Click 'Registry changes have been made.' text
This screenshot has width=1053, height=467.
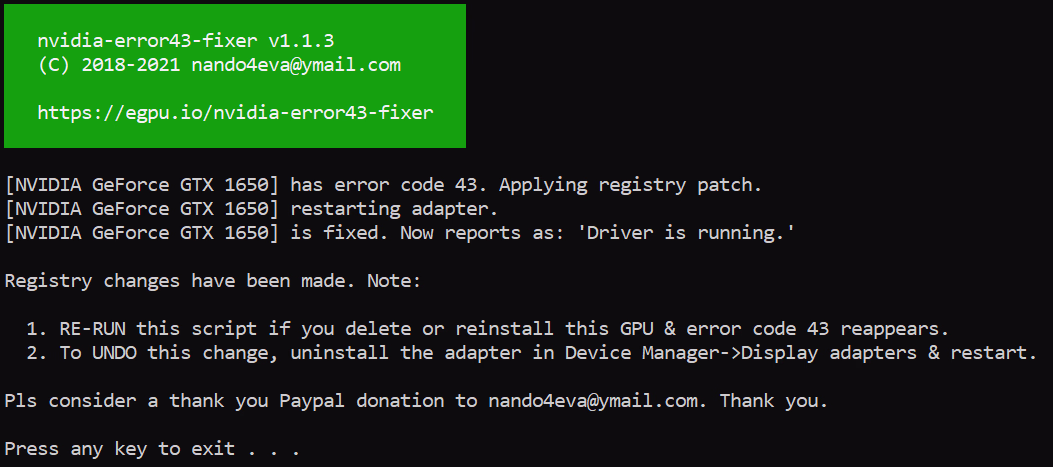[180, 281]
